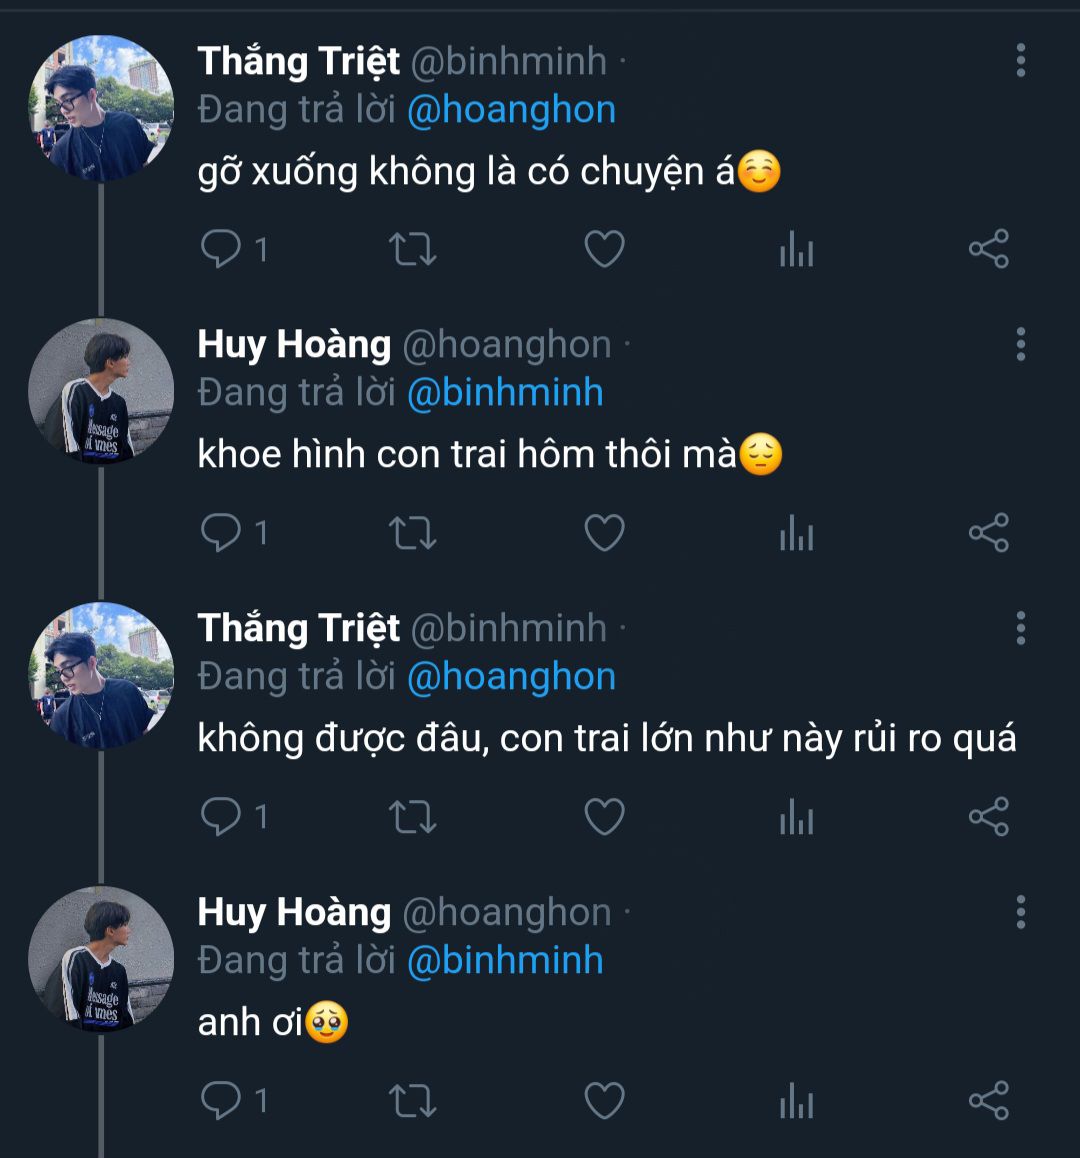Open the @binhminh mention in the last tweet
Screen dimensions: 1080x1158
(x=505, y=961)
